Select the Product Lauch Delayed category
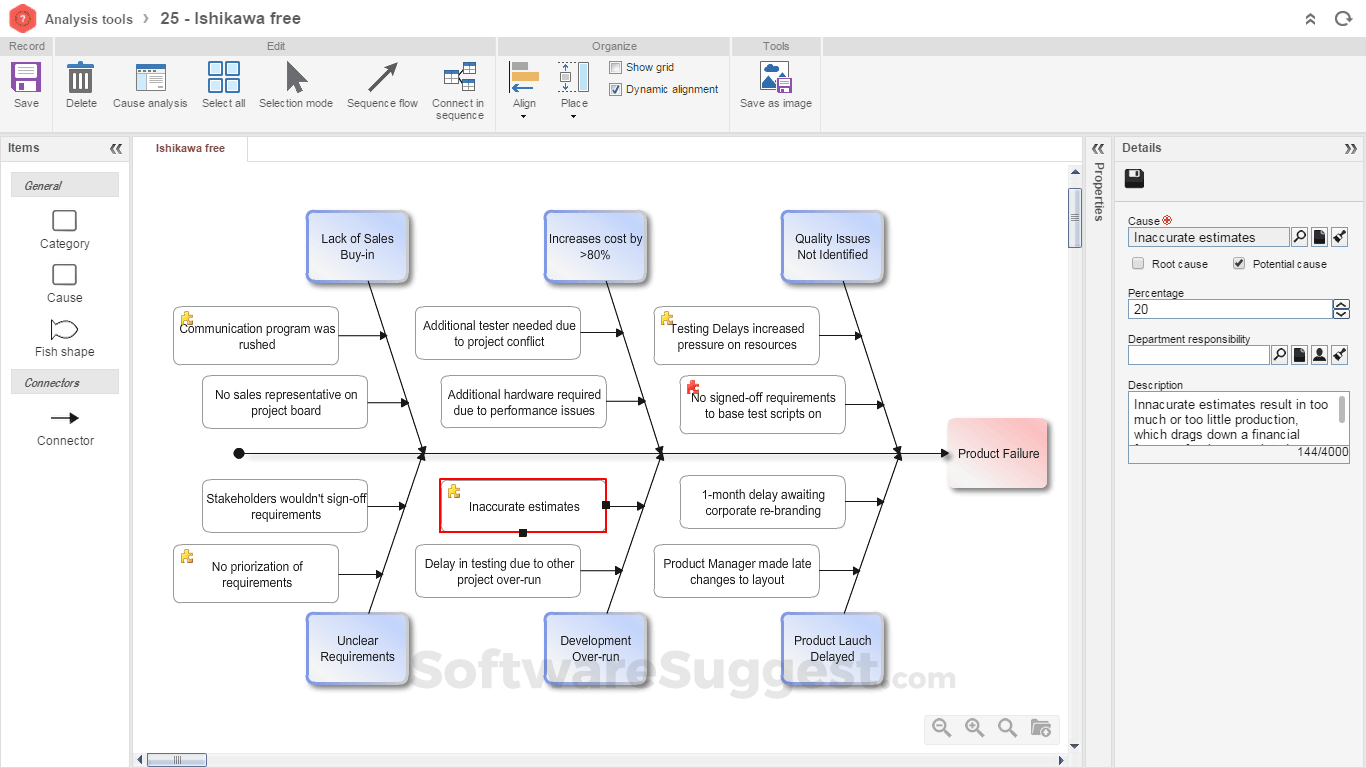This screenshot has width=1366, height=768. pyautogui.click(x=832, y=648)
